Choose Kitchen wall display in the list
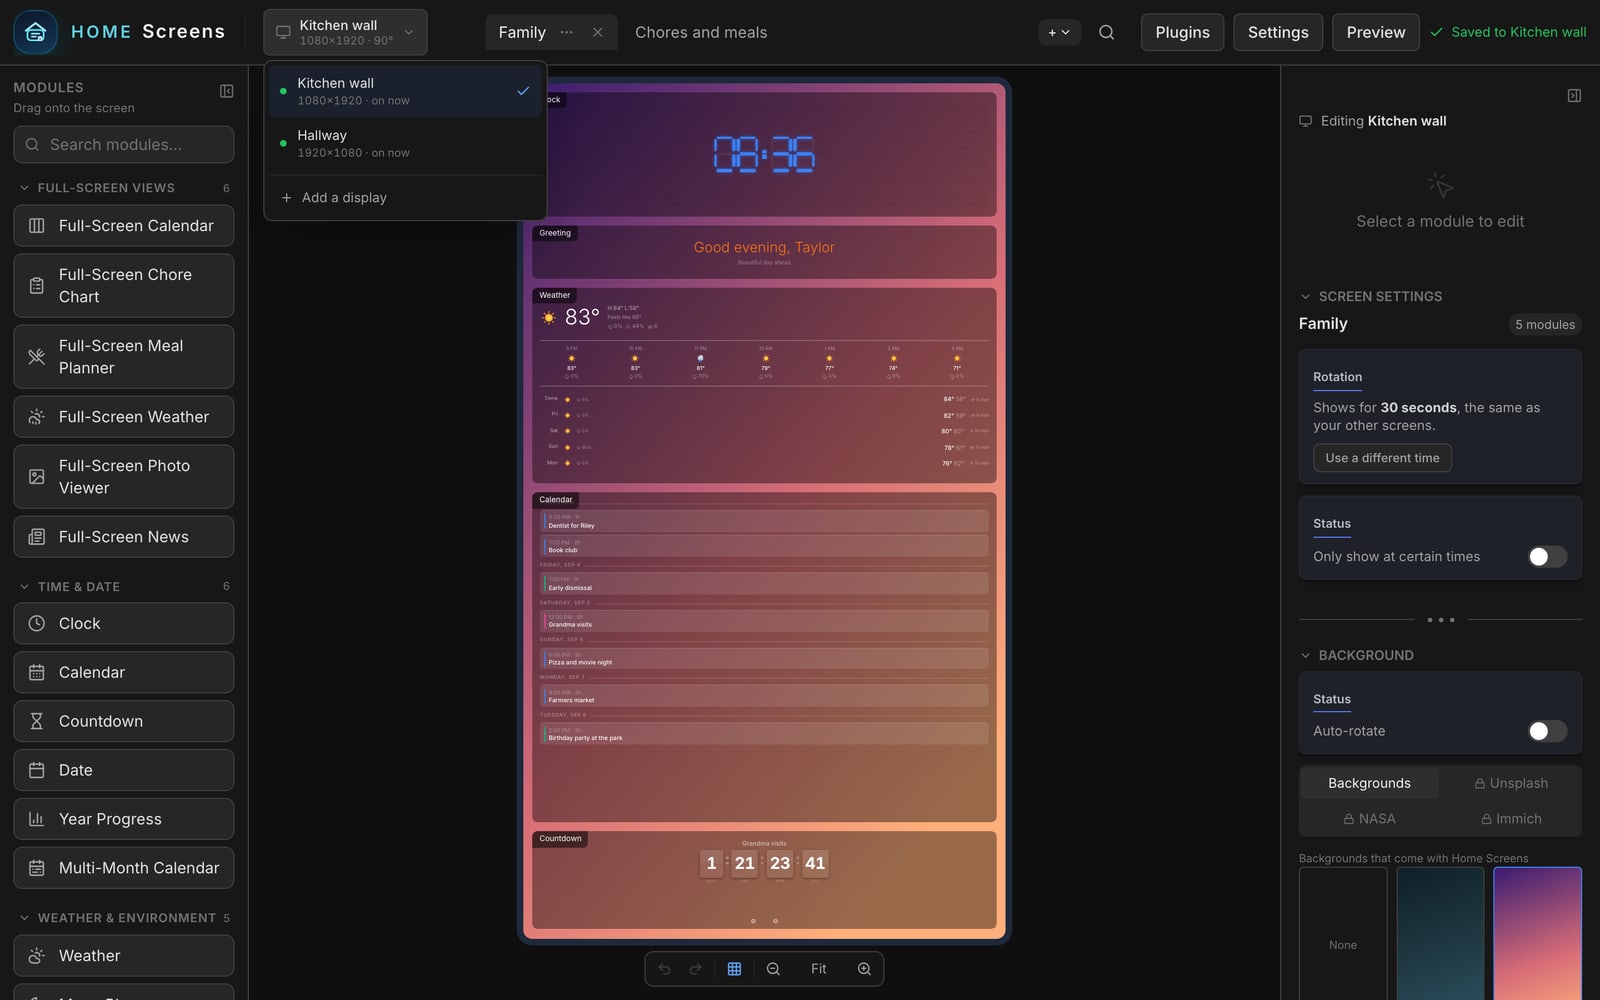Viewport: 1600px width, 1000px height. click(x=405, y=91)
